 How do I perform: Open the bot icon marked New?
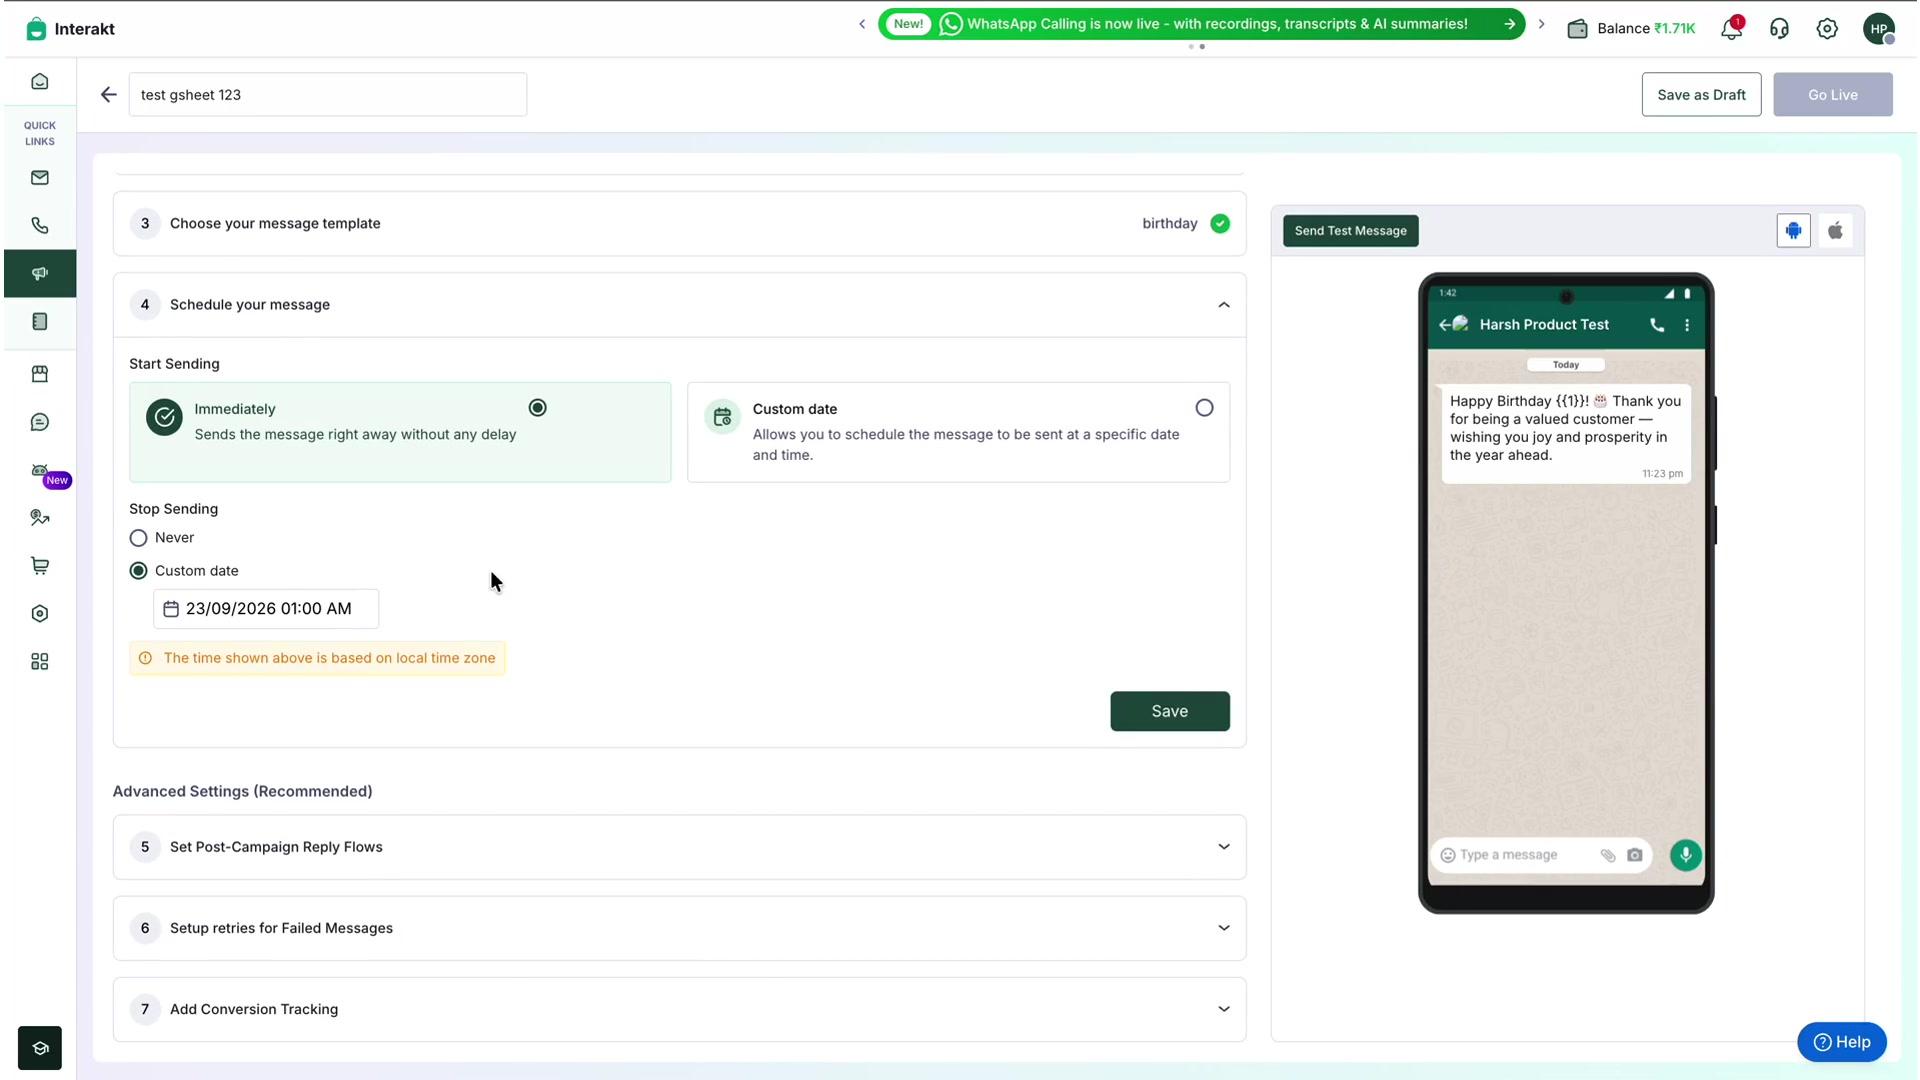pos(40,470)
